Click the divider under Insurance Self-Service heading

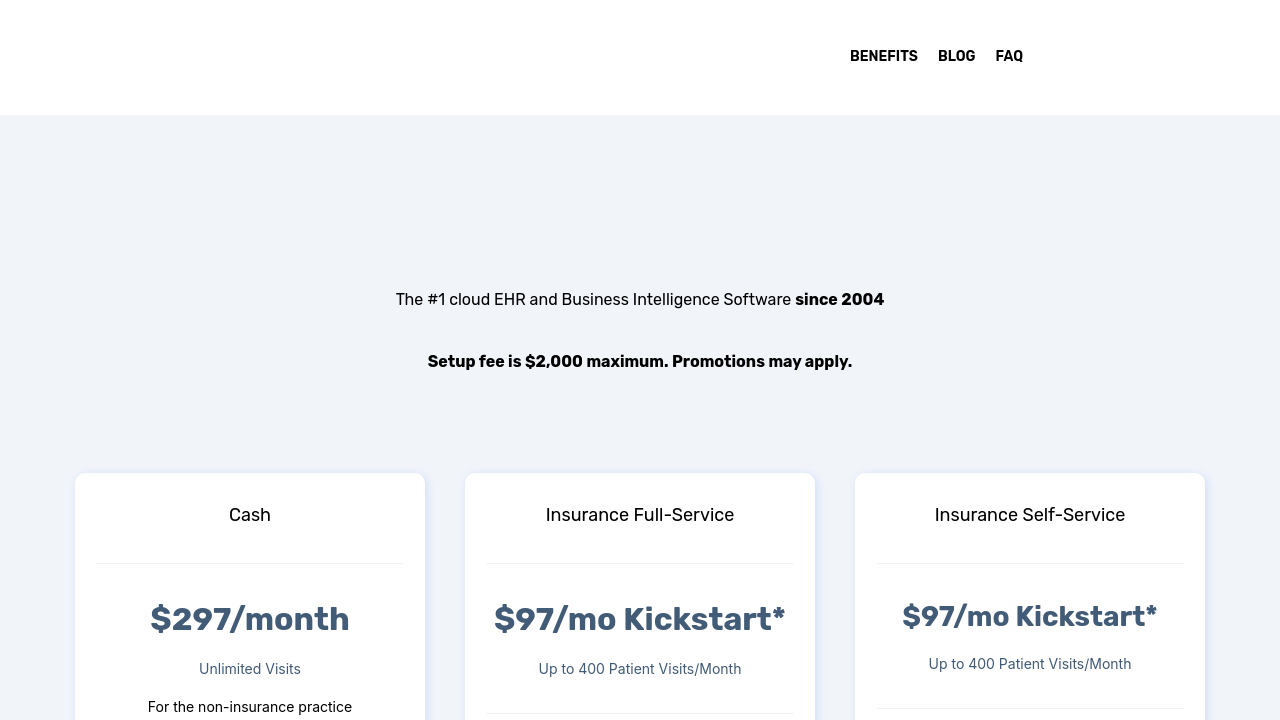1030,563
